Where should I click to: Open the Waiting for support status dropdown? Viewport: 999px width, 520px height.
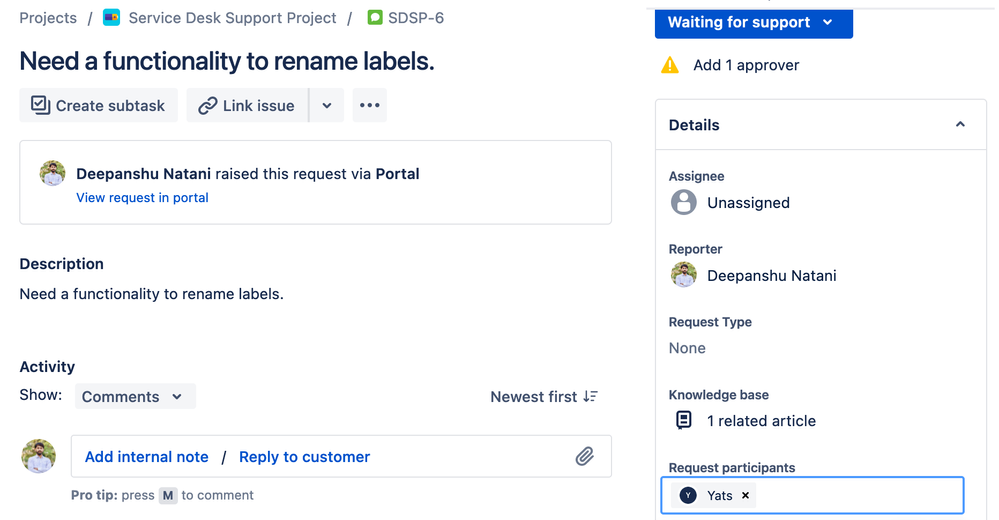pos(754,23)
